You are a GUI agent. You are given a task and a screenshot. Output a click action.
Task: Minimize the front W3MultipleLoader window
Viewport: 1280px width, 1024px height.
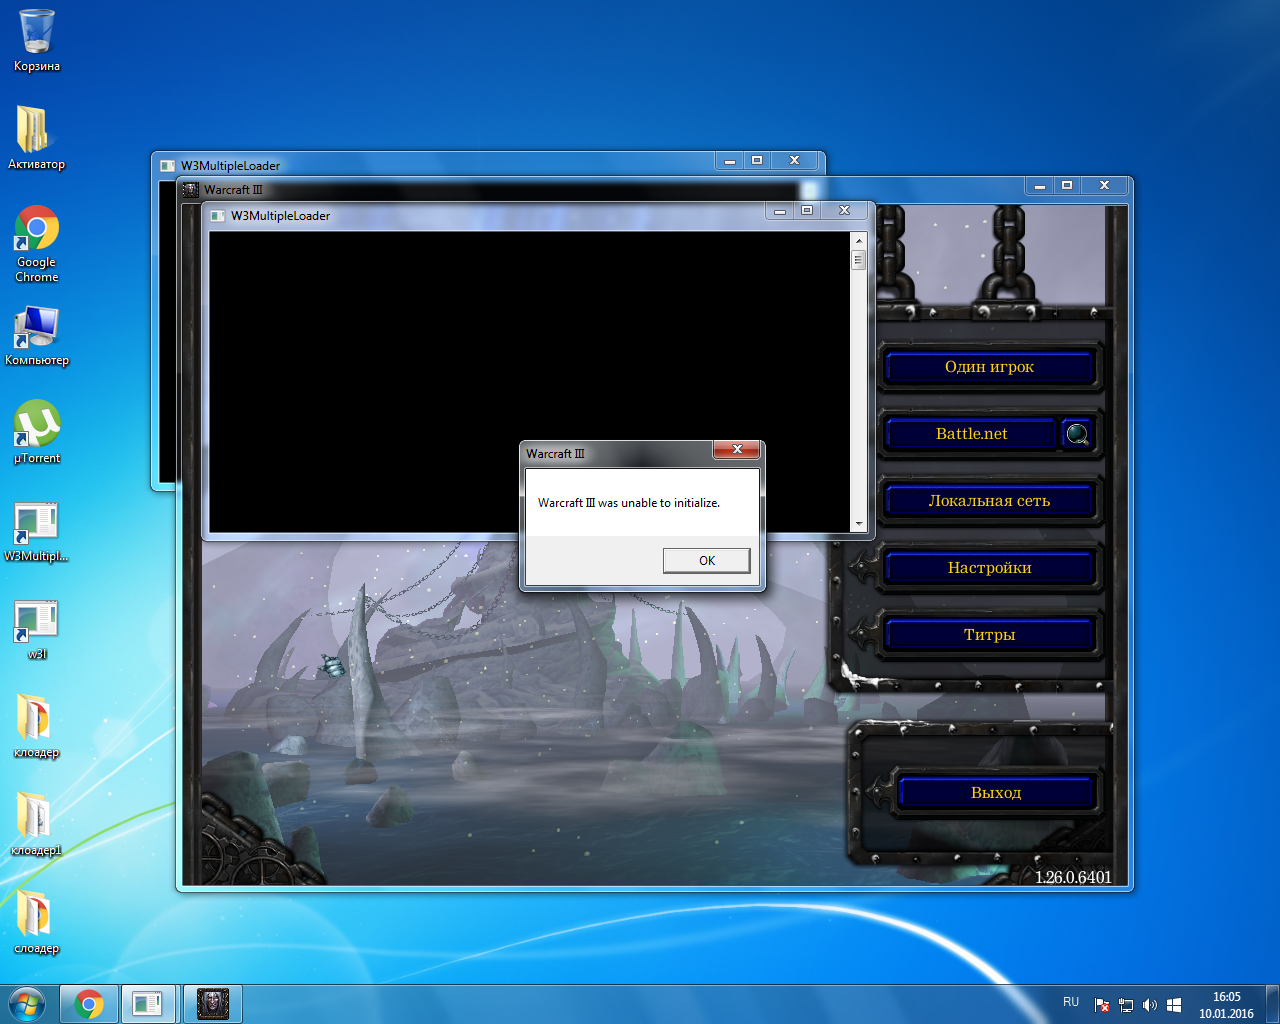[780, 211]
